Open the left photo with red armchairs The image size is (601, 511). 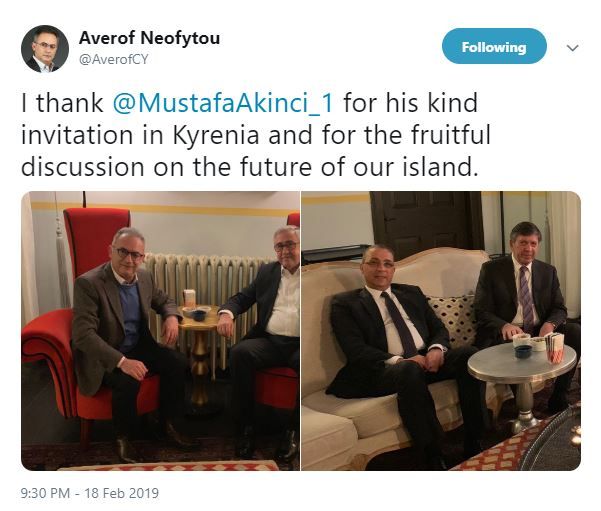click(160, 331)
